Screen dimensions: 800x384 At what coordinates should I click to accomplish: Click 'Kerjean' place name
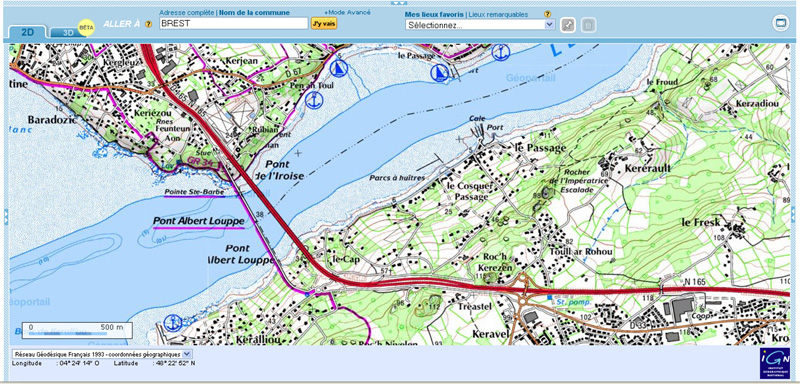[x=241, y=61]
